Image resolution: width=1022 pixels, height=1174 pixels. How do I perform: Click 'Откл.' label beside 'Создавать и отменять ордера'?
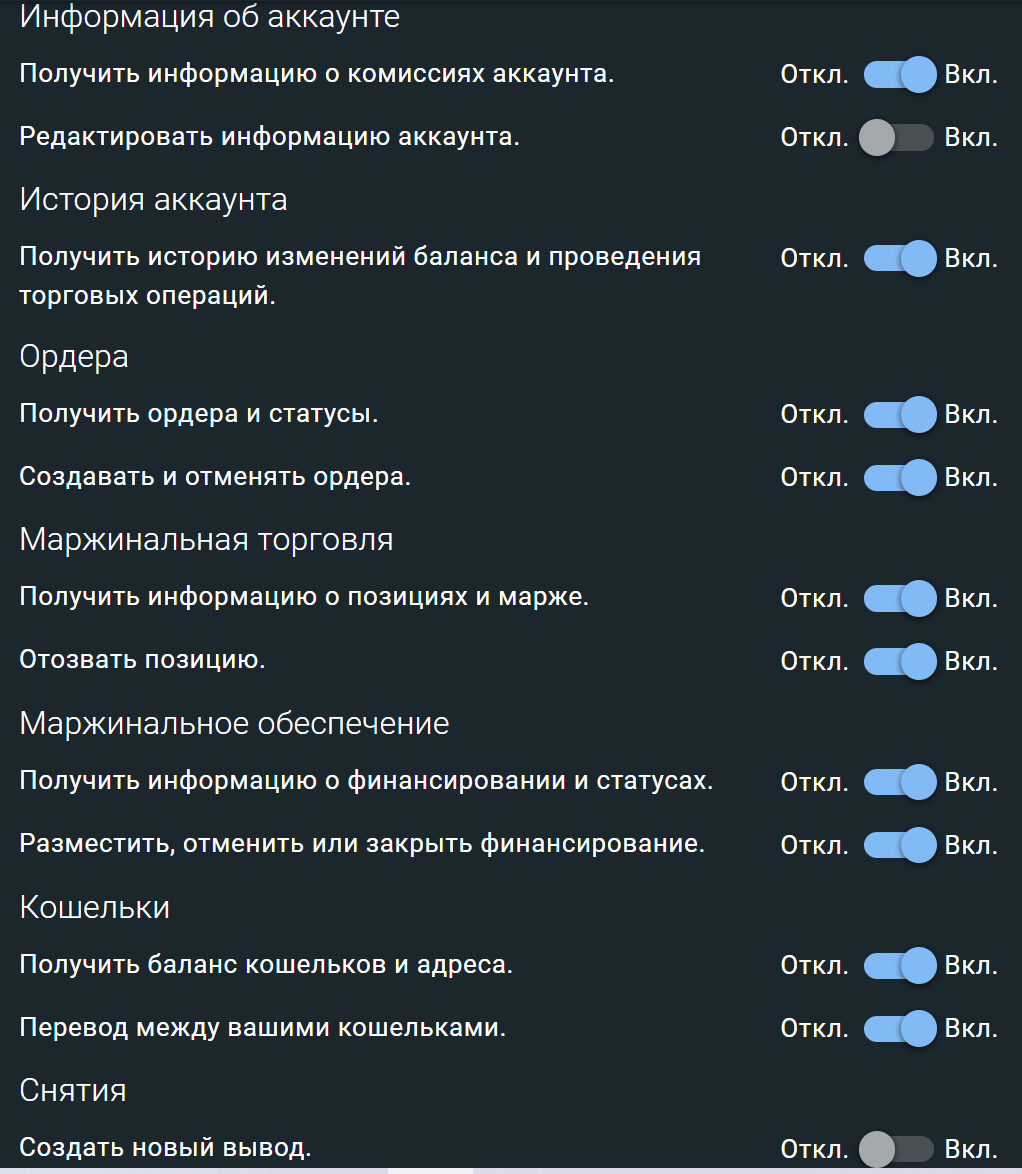click(x=814, y=477)
